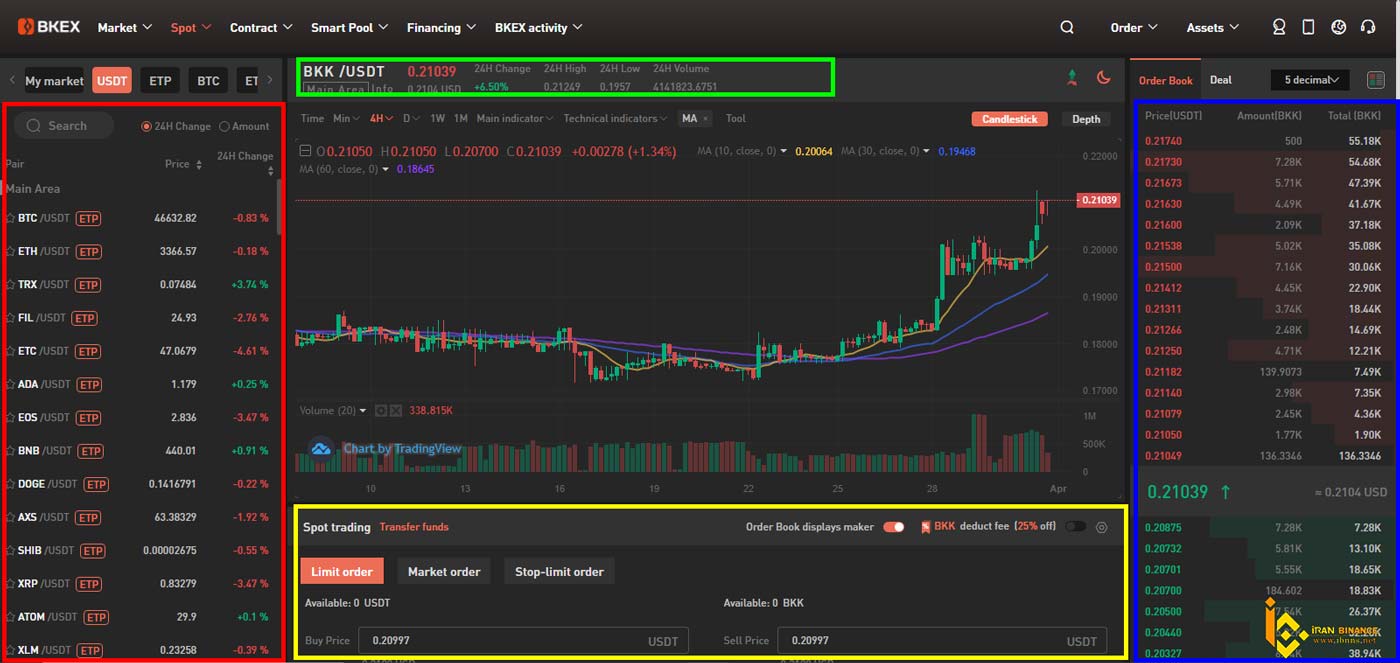Click the previous arrow beside My market
This screenshot has height=663, width=1400.
click(x=12, y=81)
